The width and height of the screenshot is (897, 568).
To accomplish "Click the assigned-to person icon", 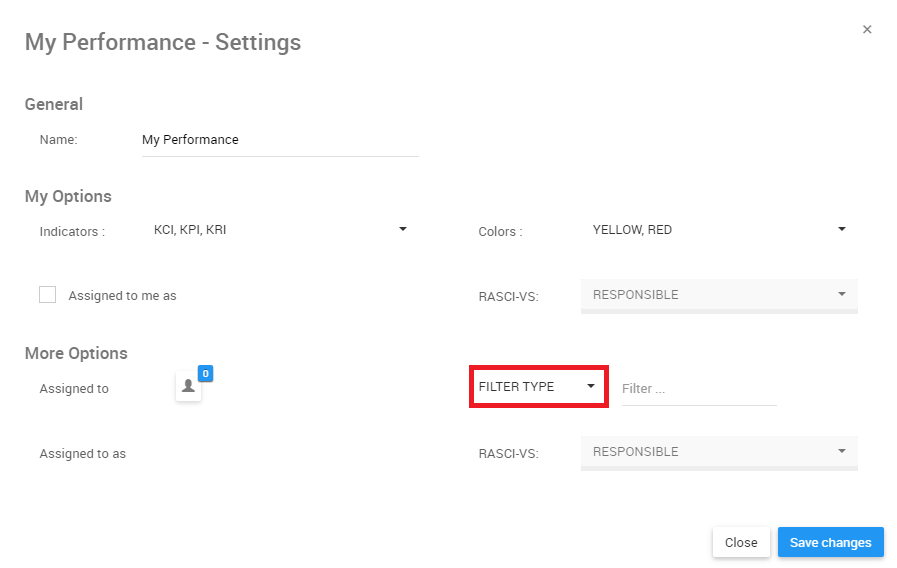I will click(x=188, y=387).
